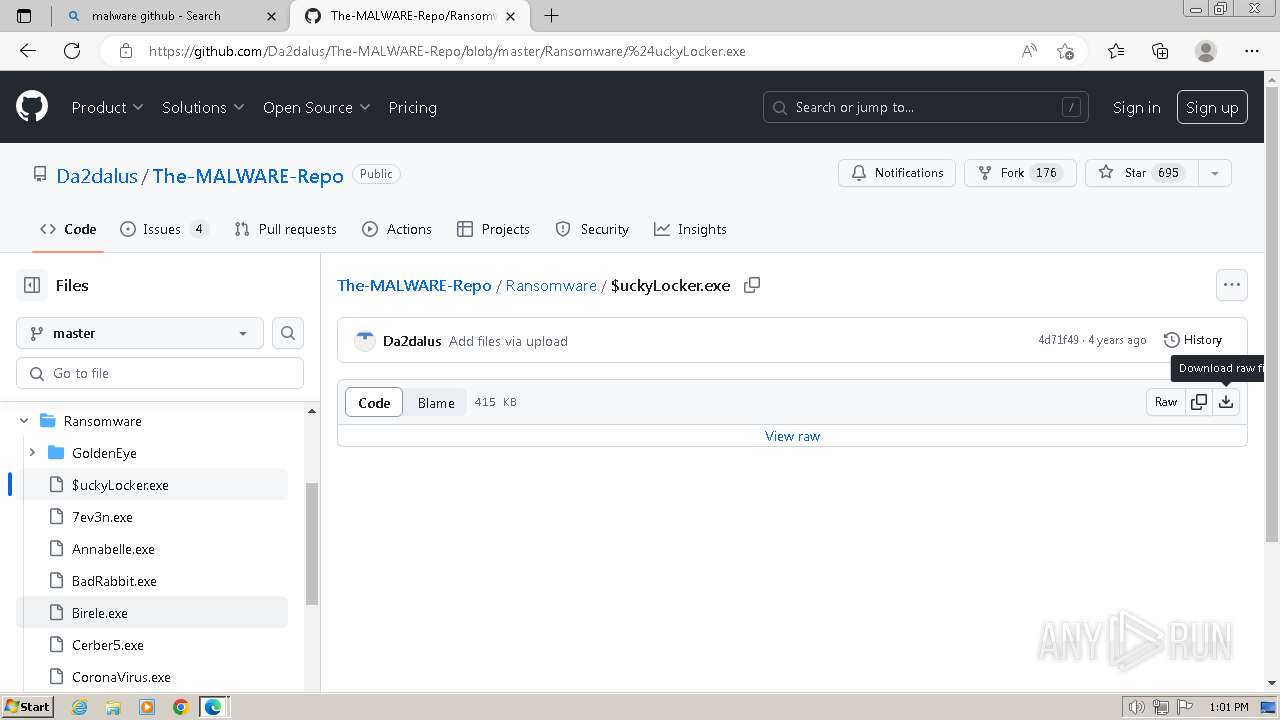The height and width of the screenshot is (720, 1280).
Task: Open Windows Media Player taskbar icon
Action: point(147,707)
